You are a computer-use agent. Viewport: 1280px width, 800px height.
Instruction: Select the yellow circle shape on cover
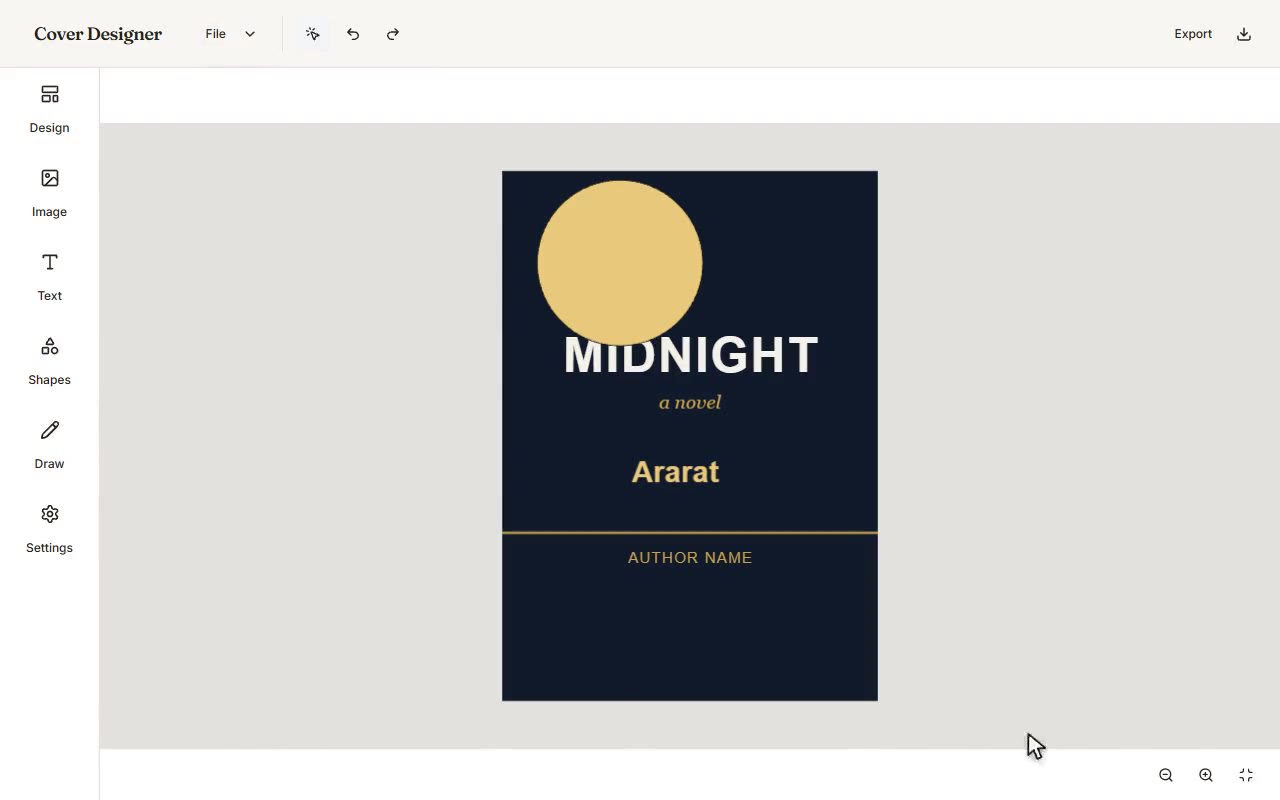(x=620, y=263)
